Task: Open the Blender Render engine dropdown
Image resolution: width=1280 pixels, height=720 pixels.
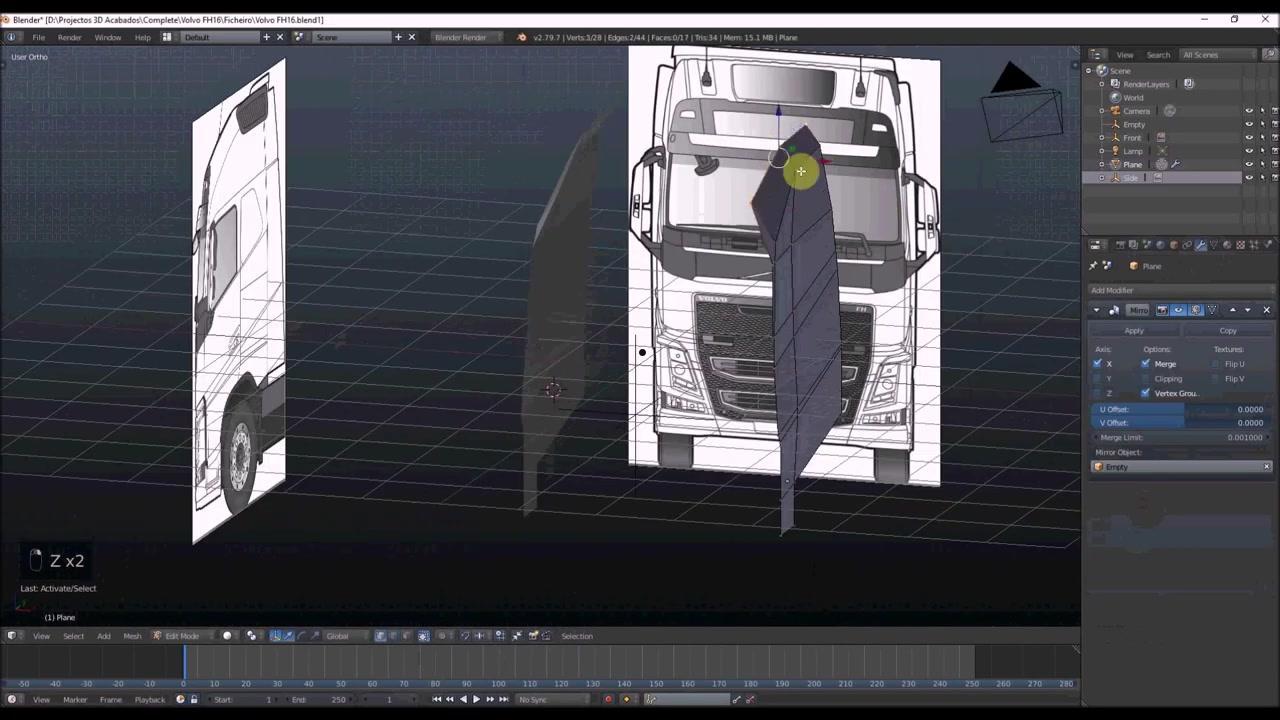Action: [467, 37]
